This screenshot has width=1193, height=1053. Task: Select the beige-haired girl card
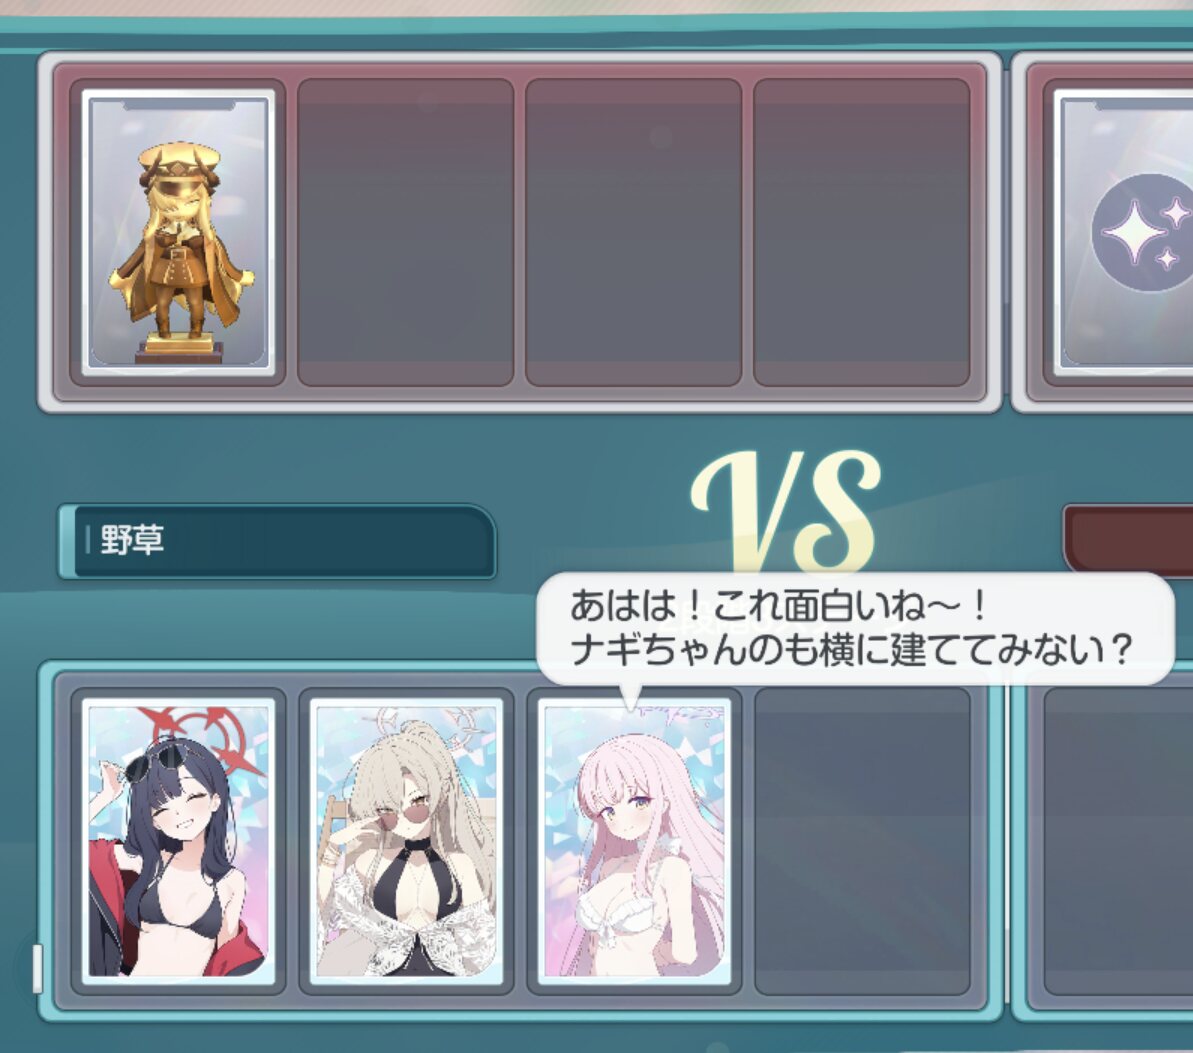(406, 841)
